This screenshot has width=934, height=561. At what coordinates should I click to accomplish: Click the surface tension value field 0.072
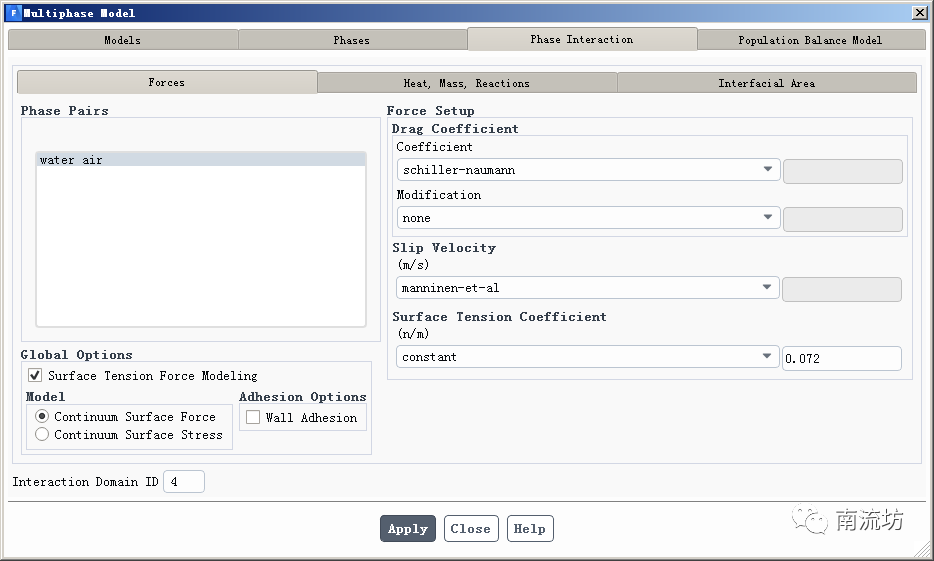[841, 358]
